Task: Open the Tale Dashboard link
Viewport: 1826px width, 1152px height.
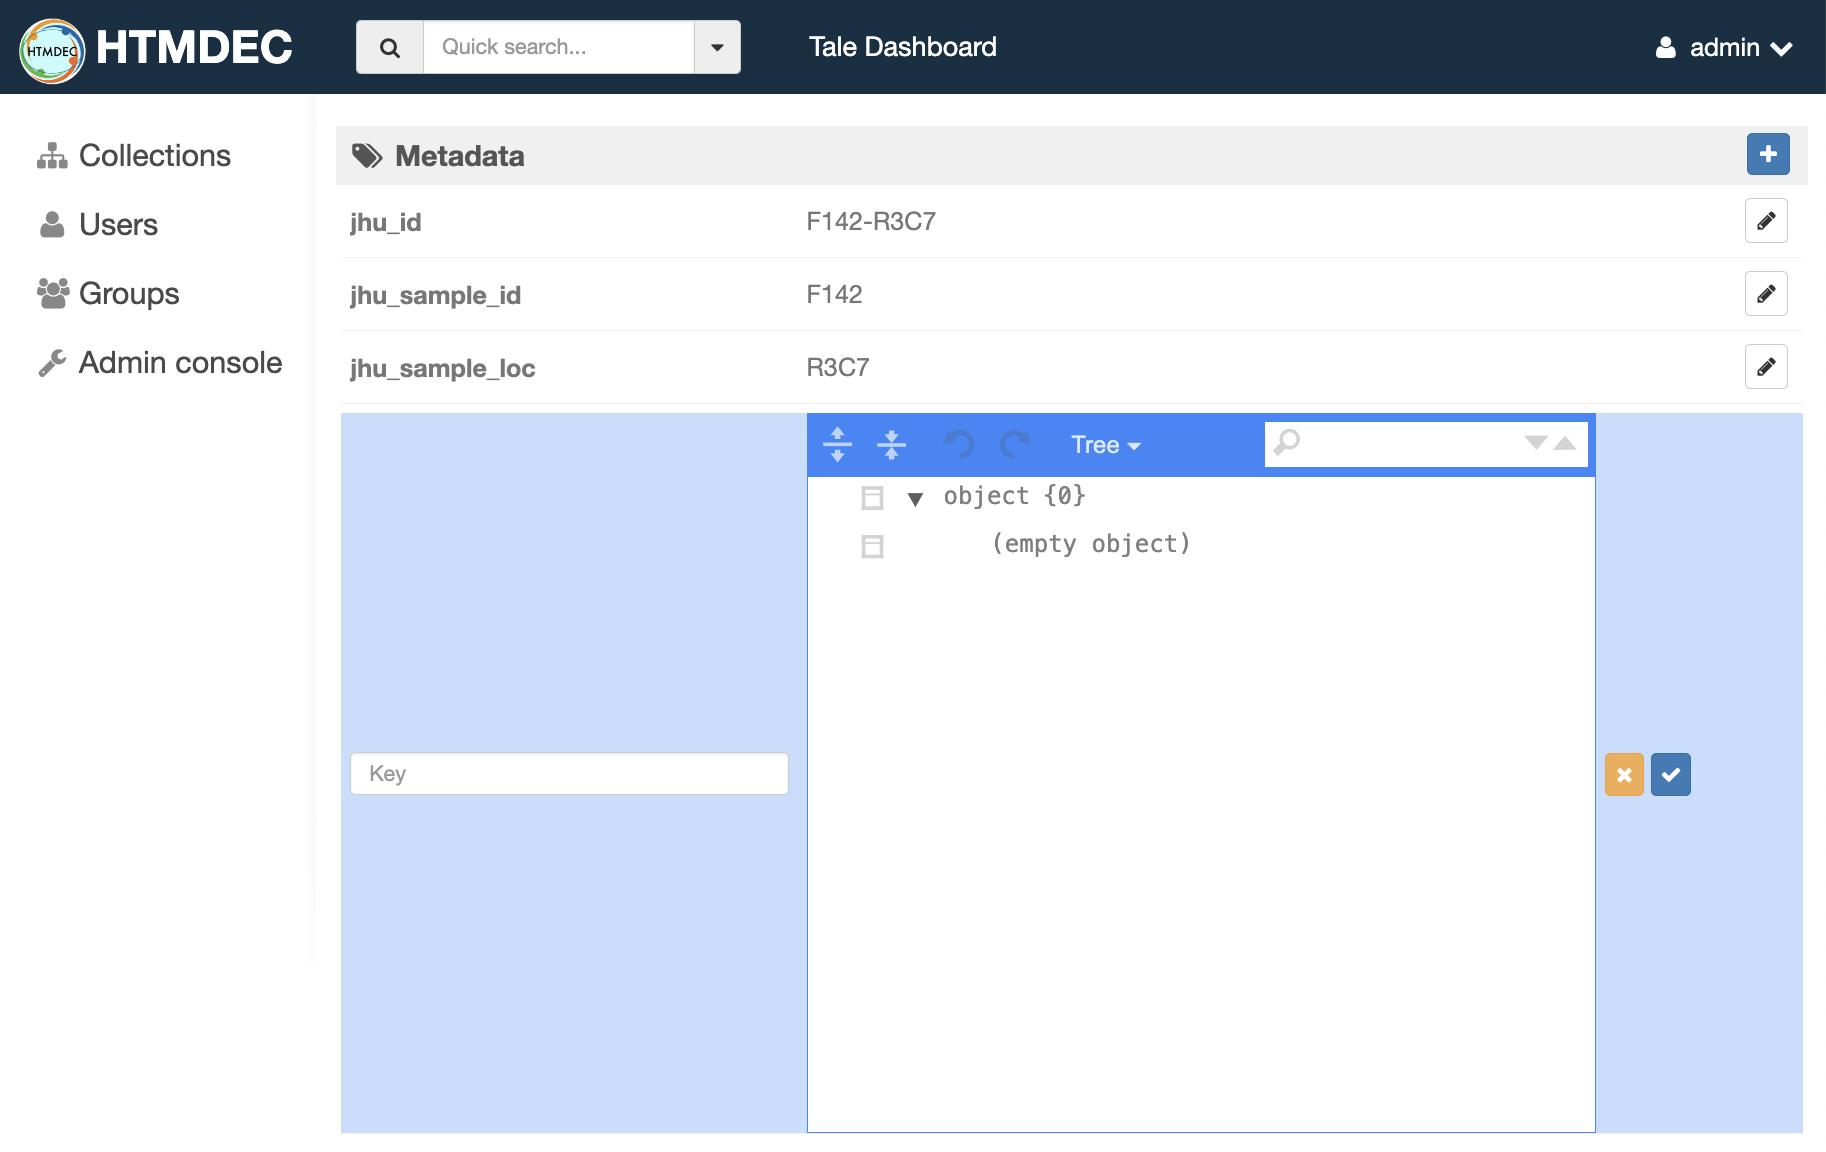Action: [x=902, y=47]
